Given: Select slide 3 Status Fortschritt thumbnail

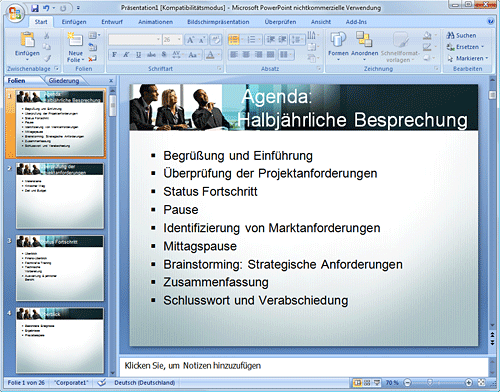Looking at the screenshot, I should pyautogui.click(x=60, y=268).
